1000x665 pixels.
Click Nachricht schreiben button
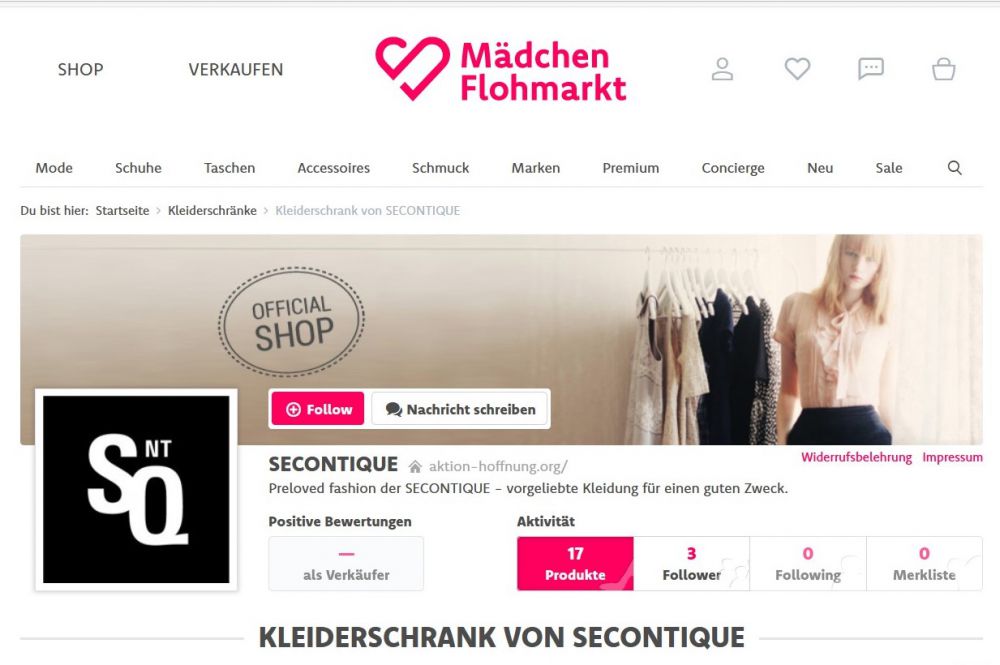[460, 409]
